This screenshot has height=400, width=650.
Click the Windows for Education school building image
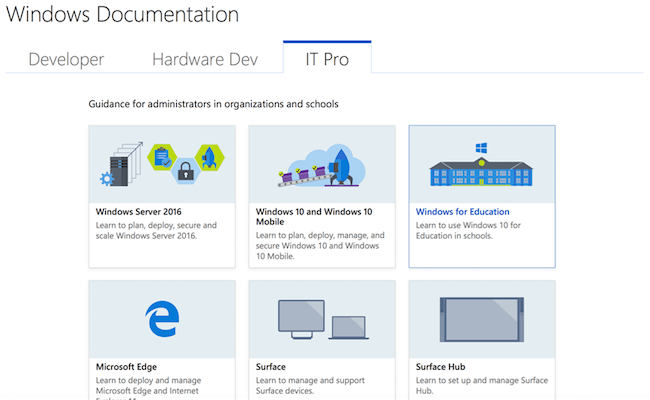click(481, 172)
